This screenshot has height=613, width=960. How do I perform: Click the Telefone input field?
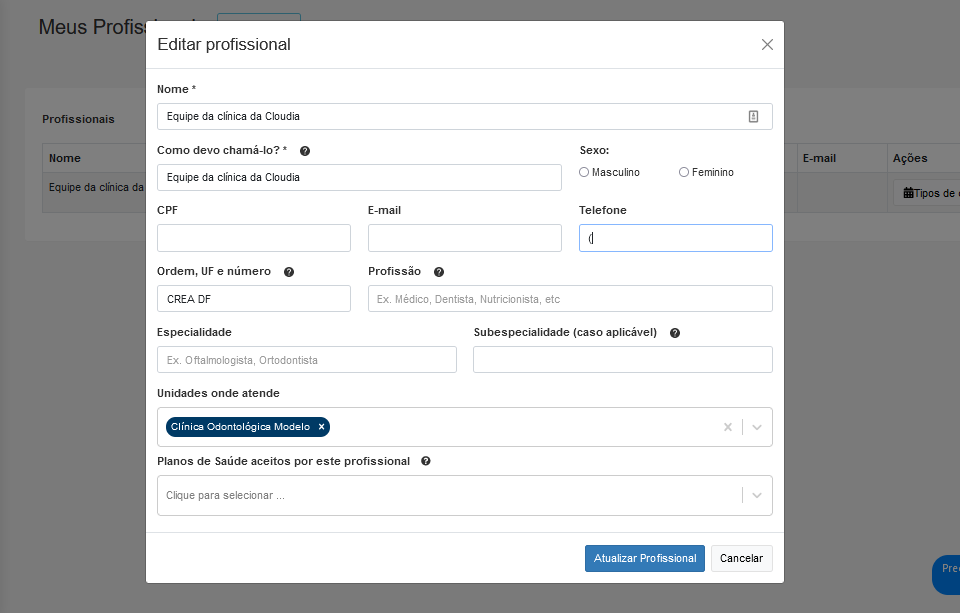pyautogui.click(x=676, y=238)
